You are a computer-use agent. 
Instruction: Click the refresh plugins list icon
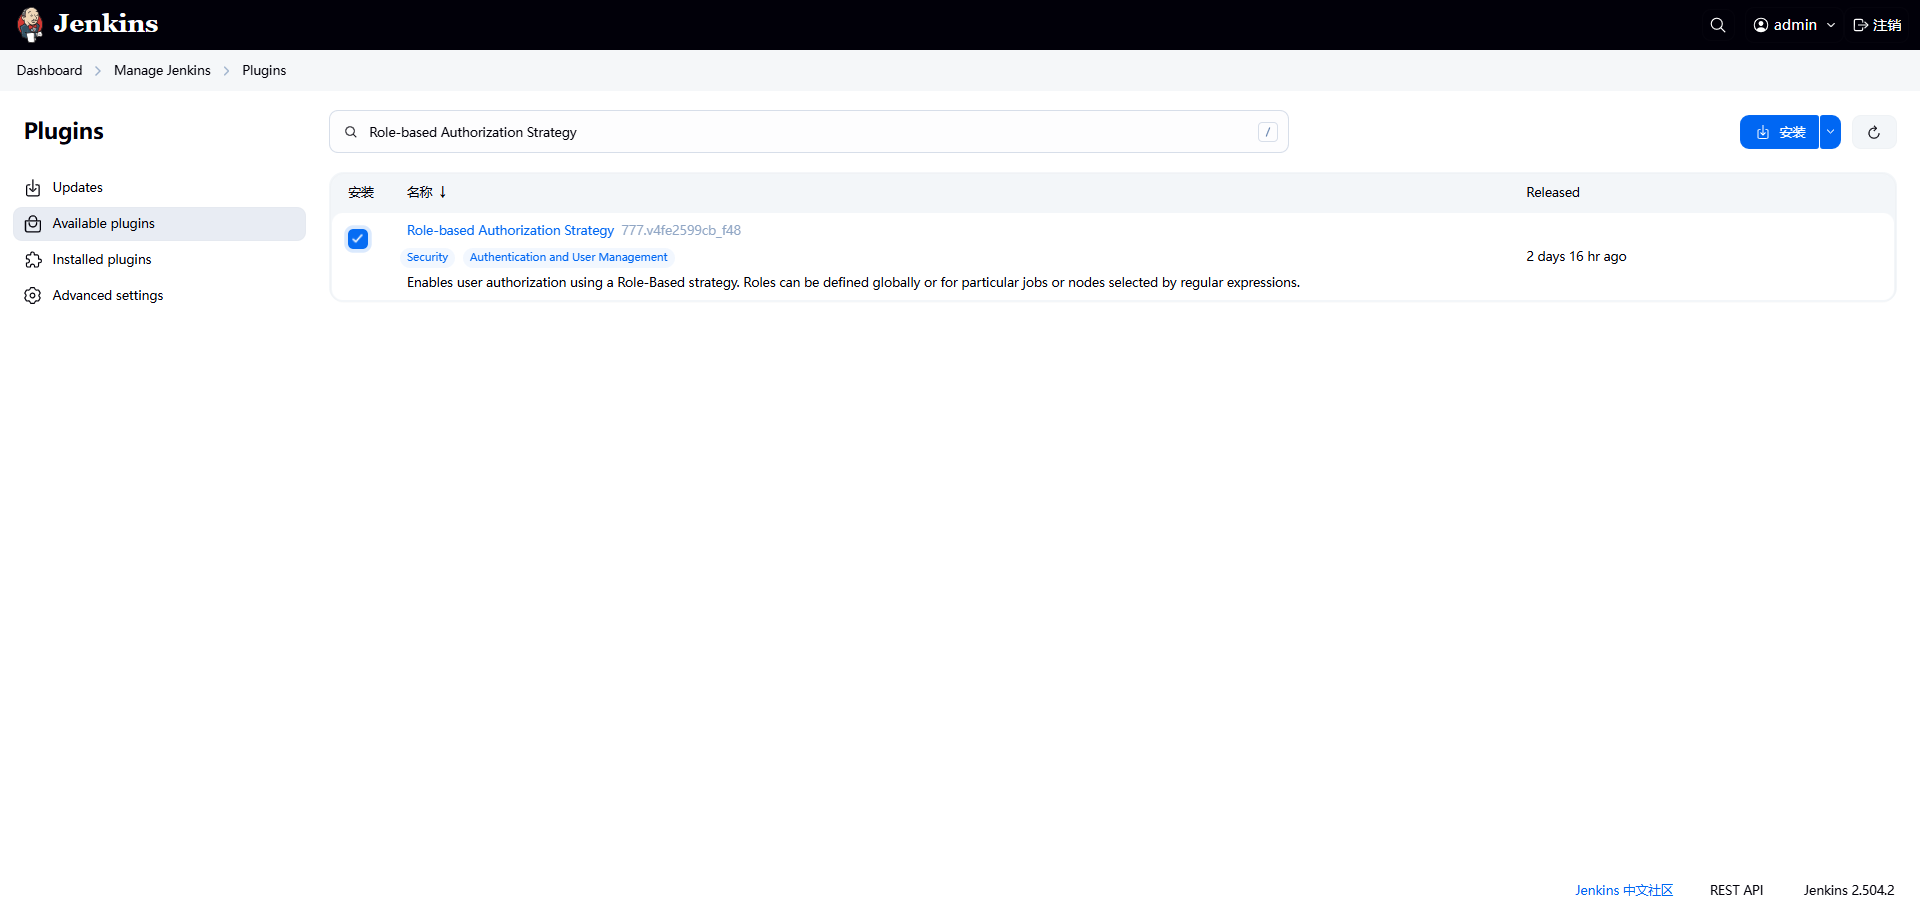(1873, 132)
